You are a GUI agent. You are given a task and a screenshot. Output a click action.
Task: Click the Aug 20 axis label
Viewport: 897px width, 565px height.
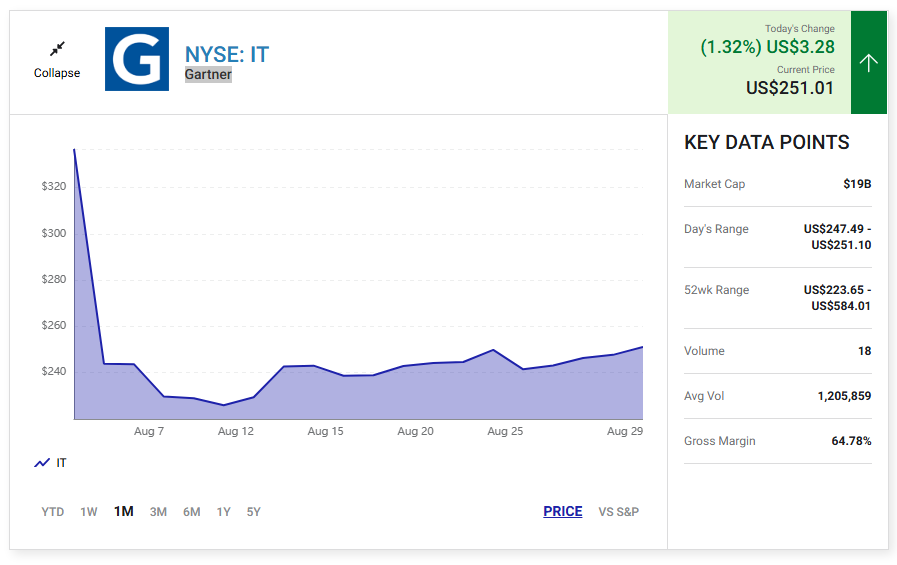(415, 431)
